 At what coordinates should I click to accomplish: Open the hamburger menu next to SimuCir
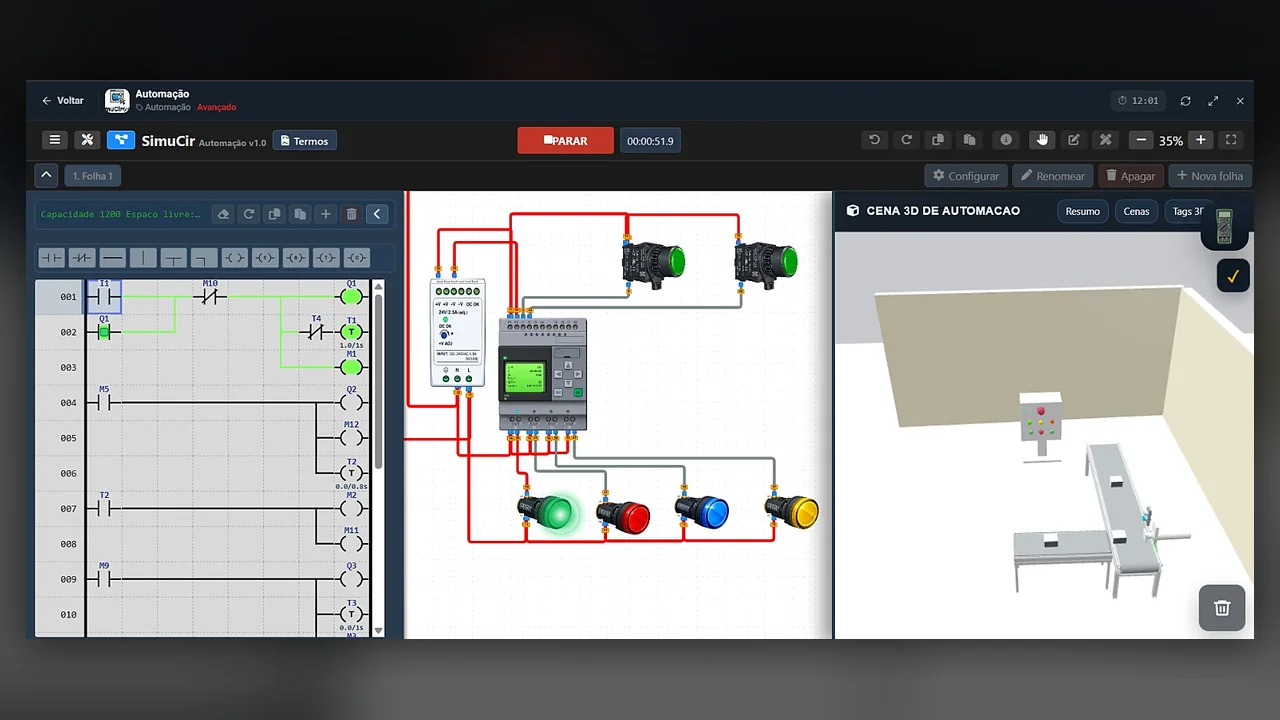(55, 140)
